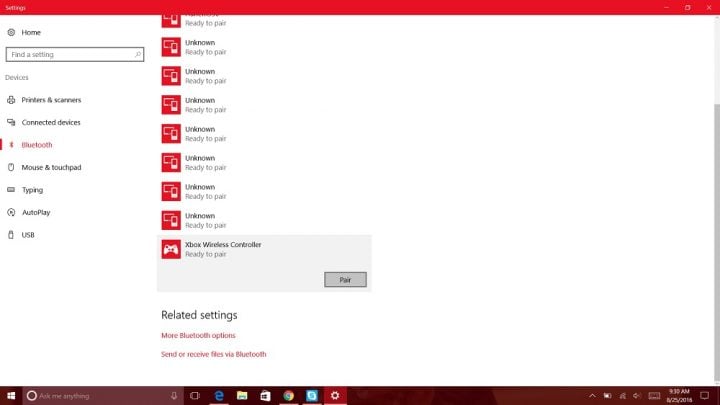Open Task View from the taskbar
The image size is (720, 405).
(x=195, y=396)
